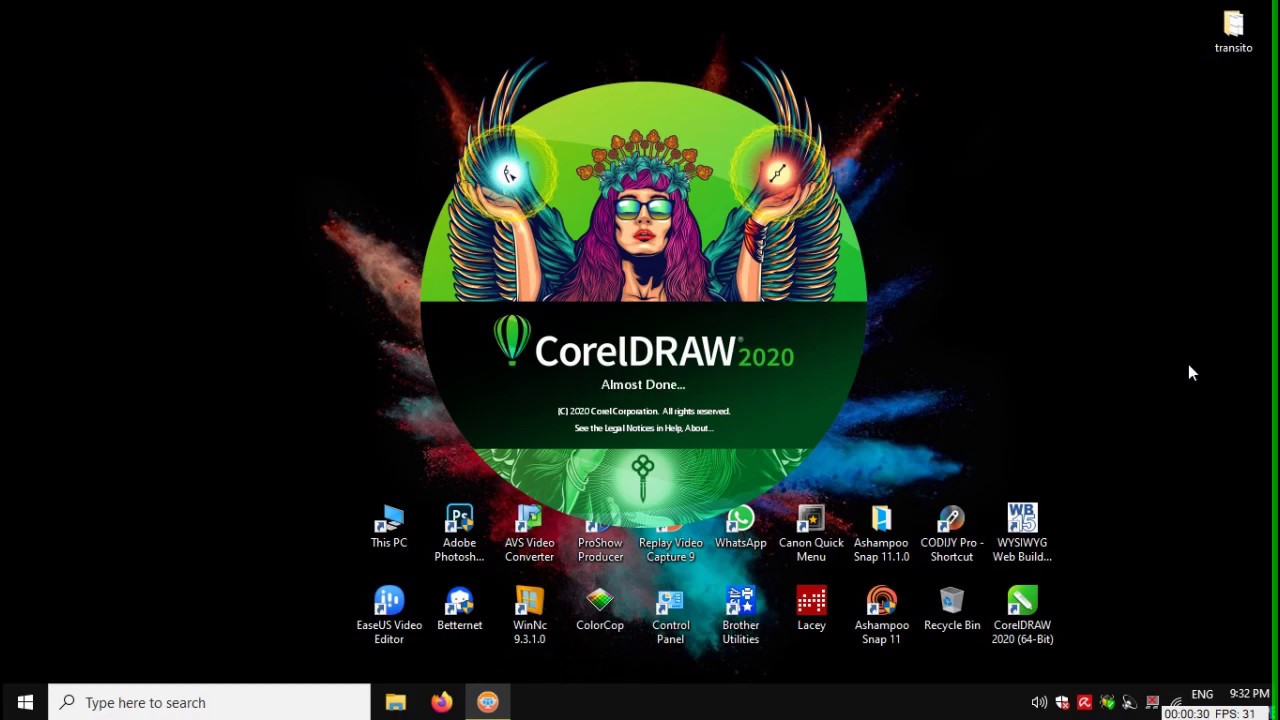Select the Recycle Bin icon
This screenshot has height=720, width=1280.
tap(951, 609)
